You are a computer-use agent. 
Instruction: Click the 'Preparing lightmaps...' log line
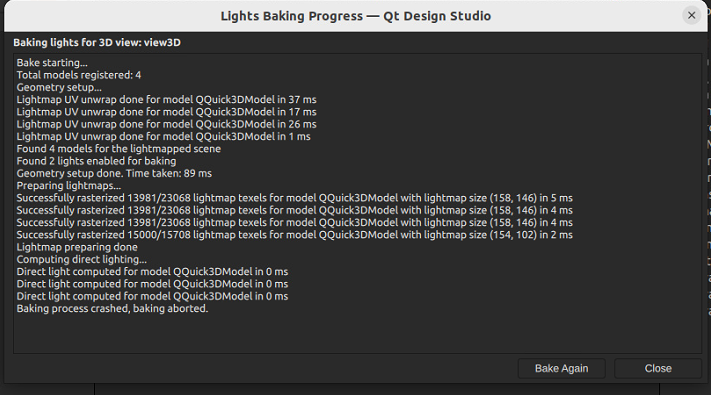pyautogui.click(x=69, y=185)
